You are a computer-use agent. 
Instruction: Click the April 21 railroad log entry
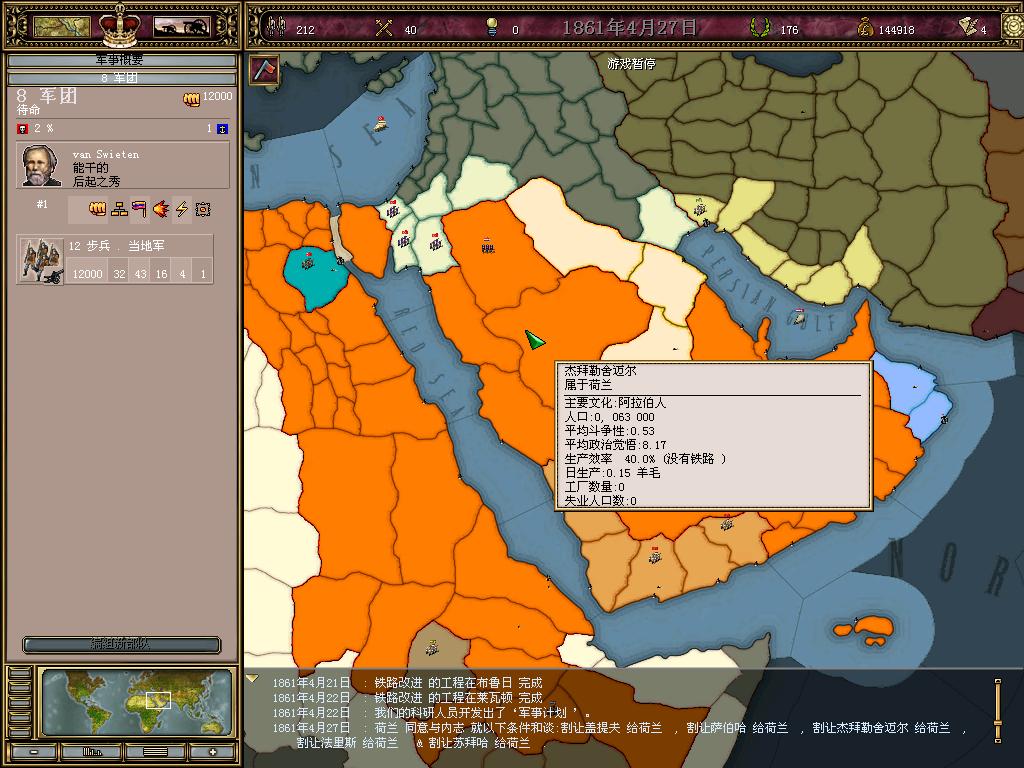coord(408,683)
